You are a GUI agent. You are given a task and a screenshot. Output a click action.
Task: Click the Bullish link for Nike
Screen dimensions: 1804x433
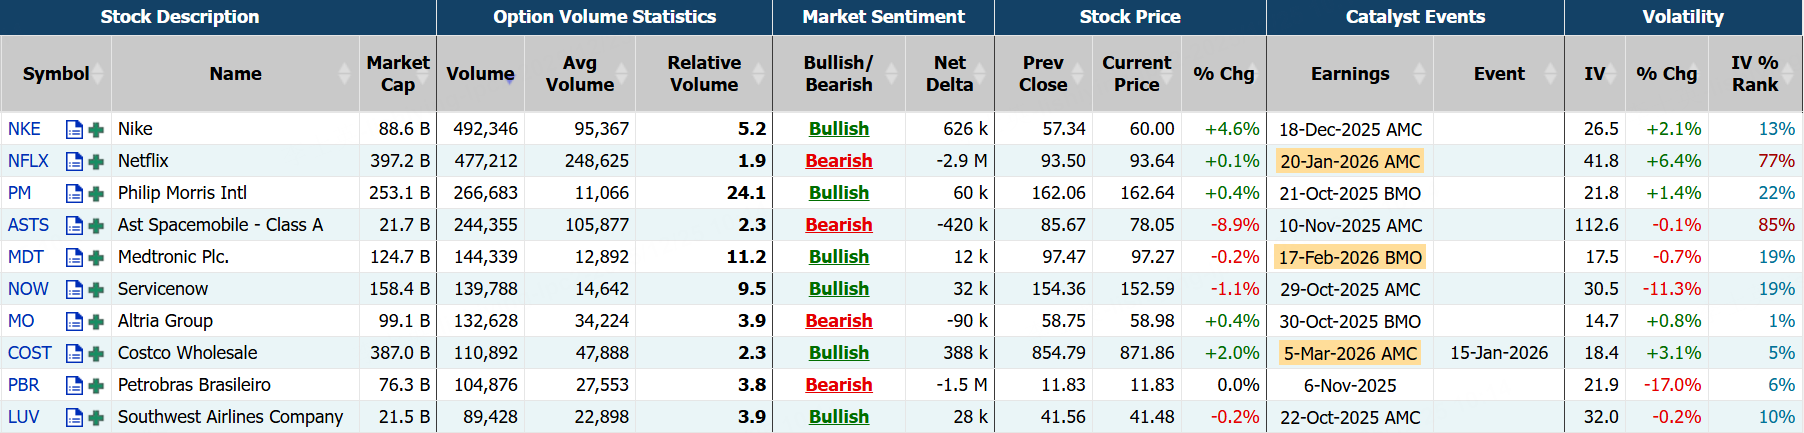click(x=838, y=129)
